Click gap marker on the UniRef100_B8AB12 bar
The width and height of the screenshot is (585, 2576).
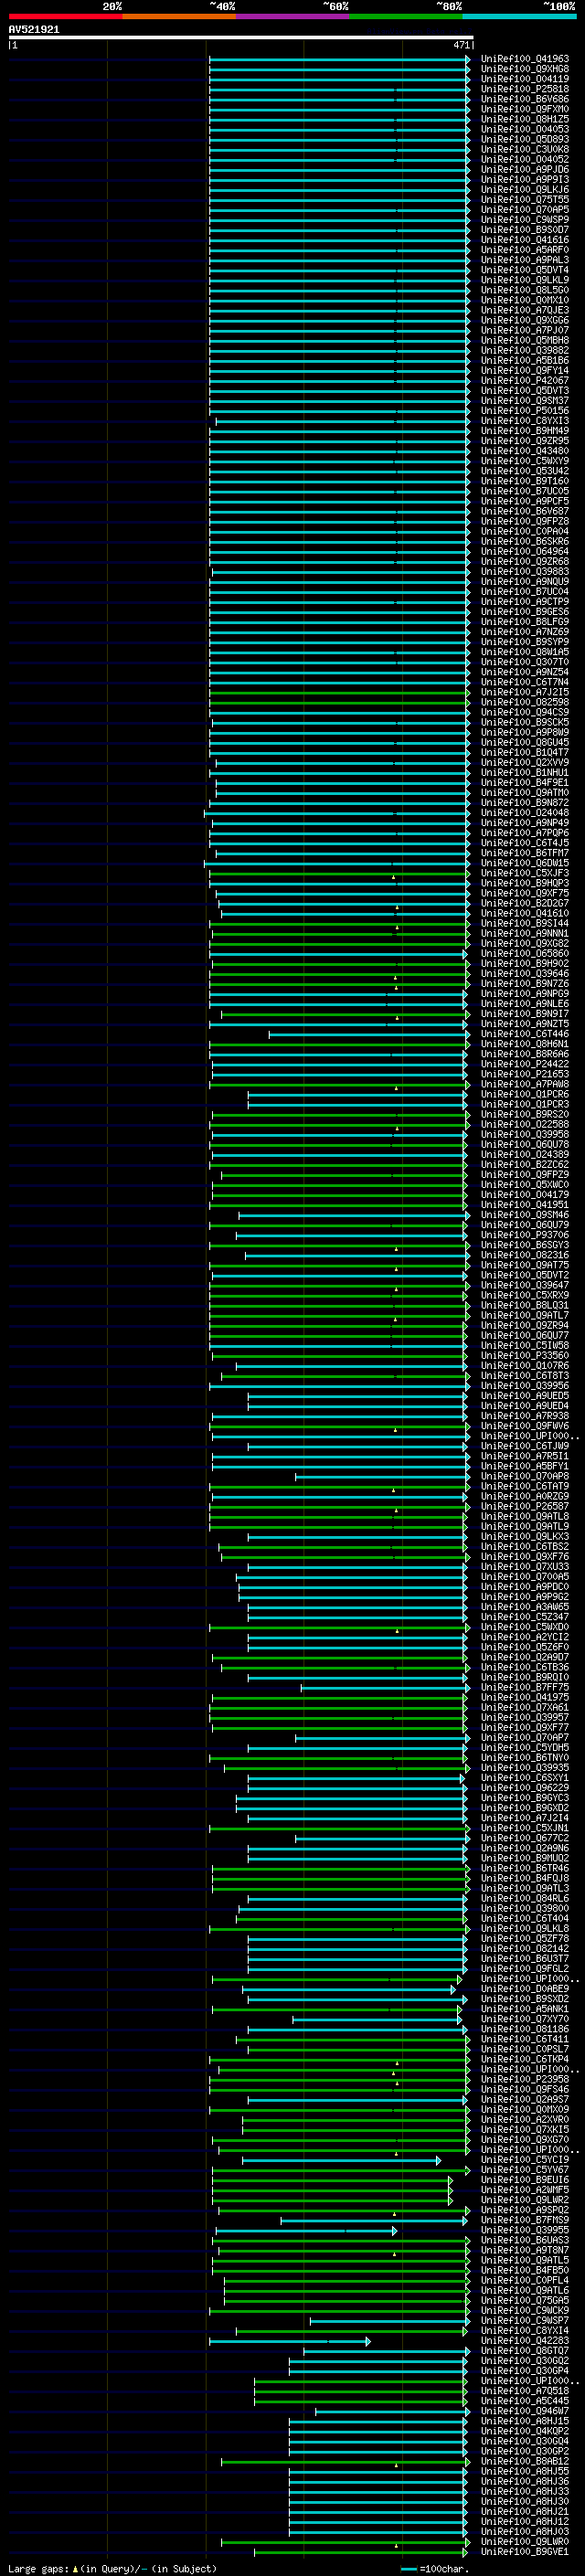396,2465
